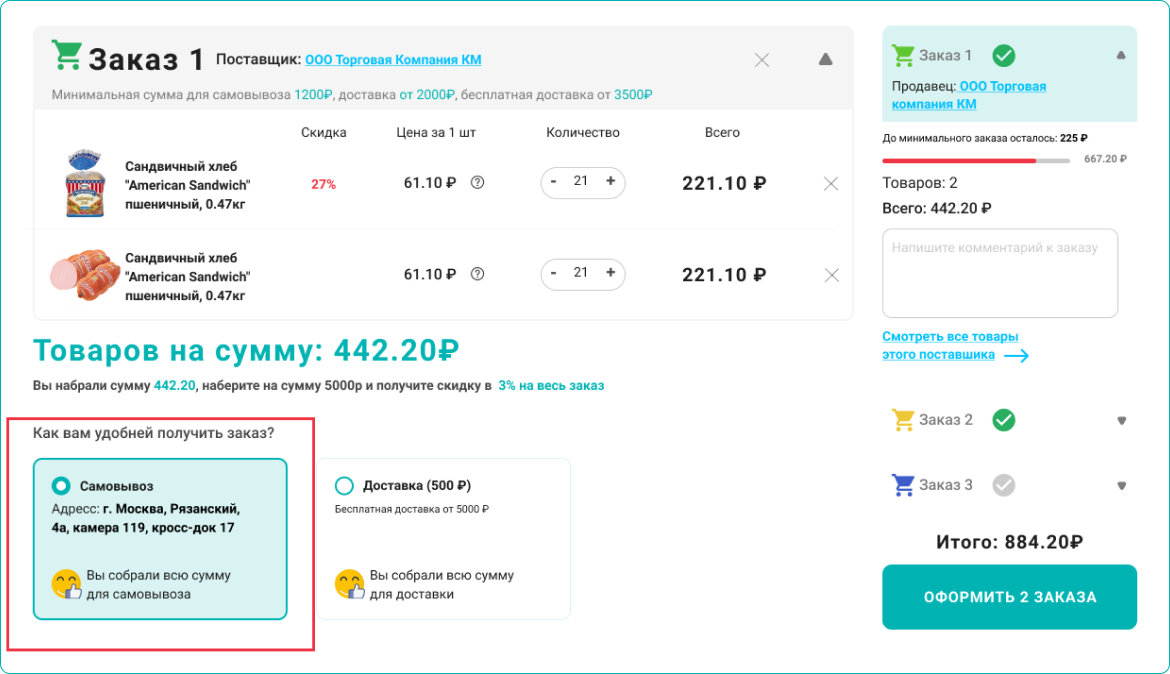Click the price info question mark in first row

click(x=477, y=183)
